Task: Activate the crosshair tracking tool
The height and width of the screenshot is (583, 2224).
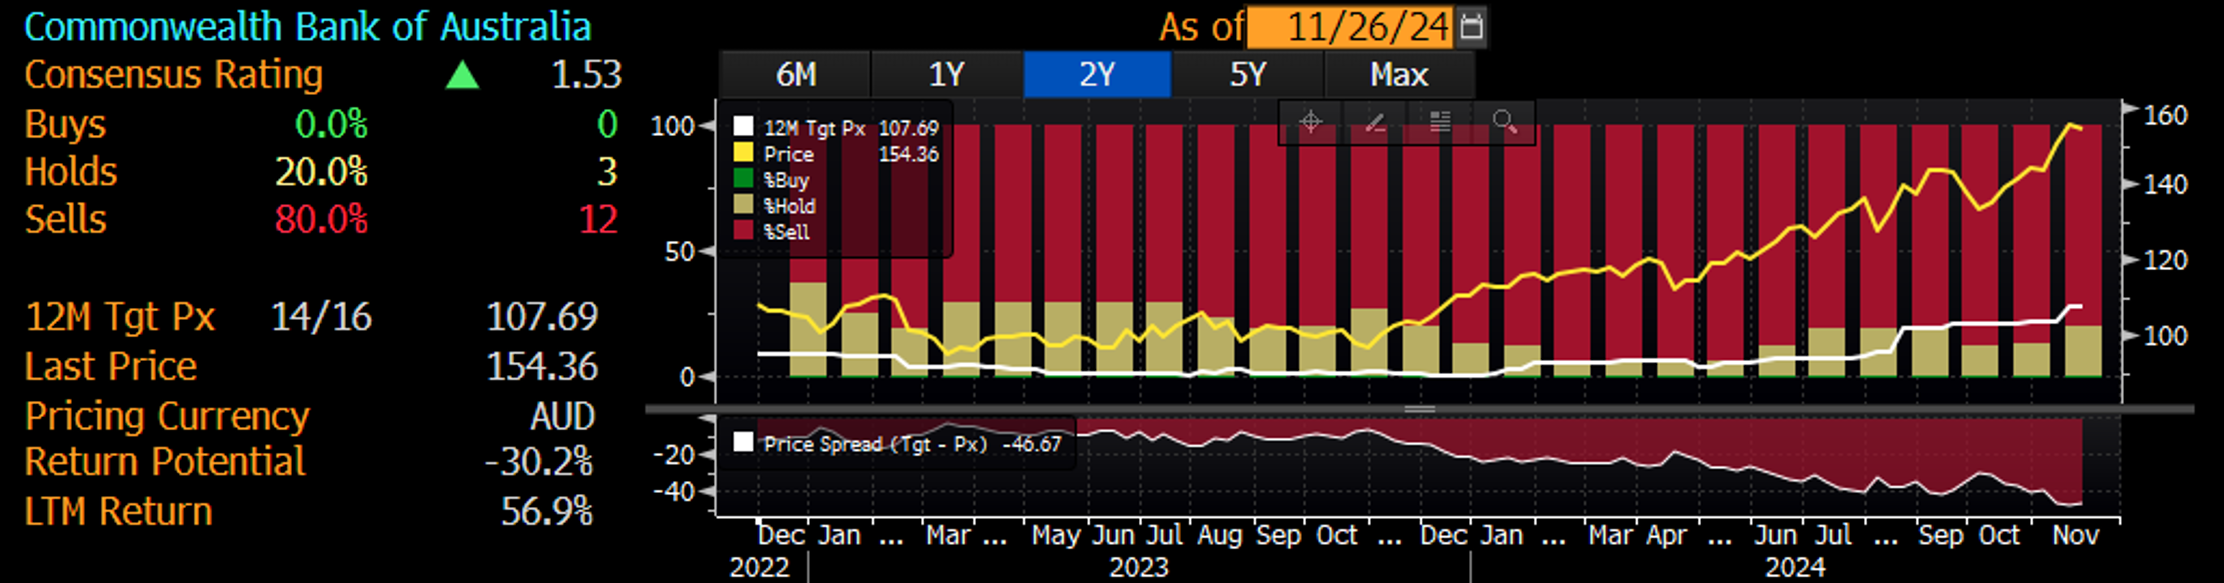Action: [1310, 123]
